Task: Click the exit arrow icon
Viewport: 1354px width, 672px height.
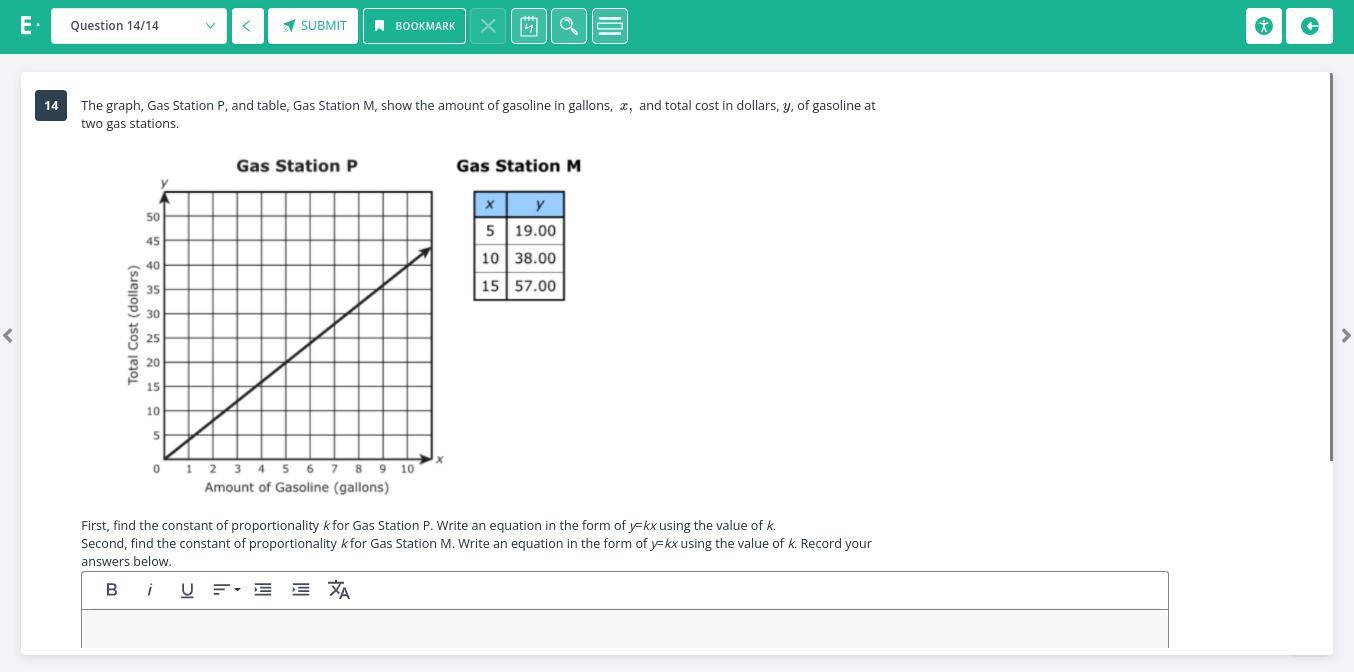Action: pos(1310,25)
